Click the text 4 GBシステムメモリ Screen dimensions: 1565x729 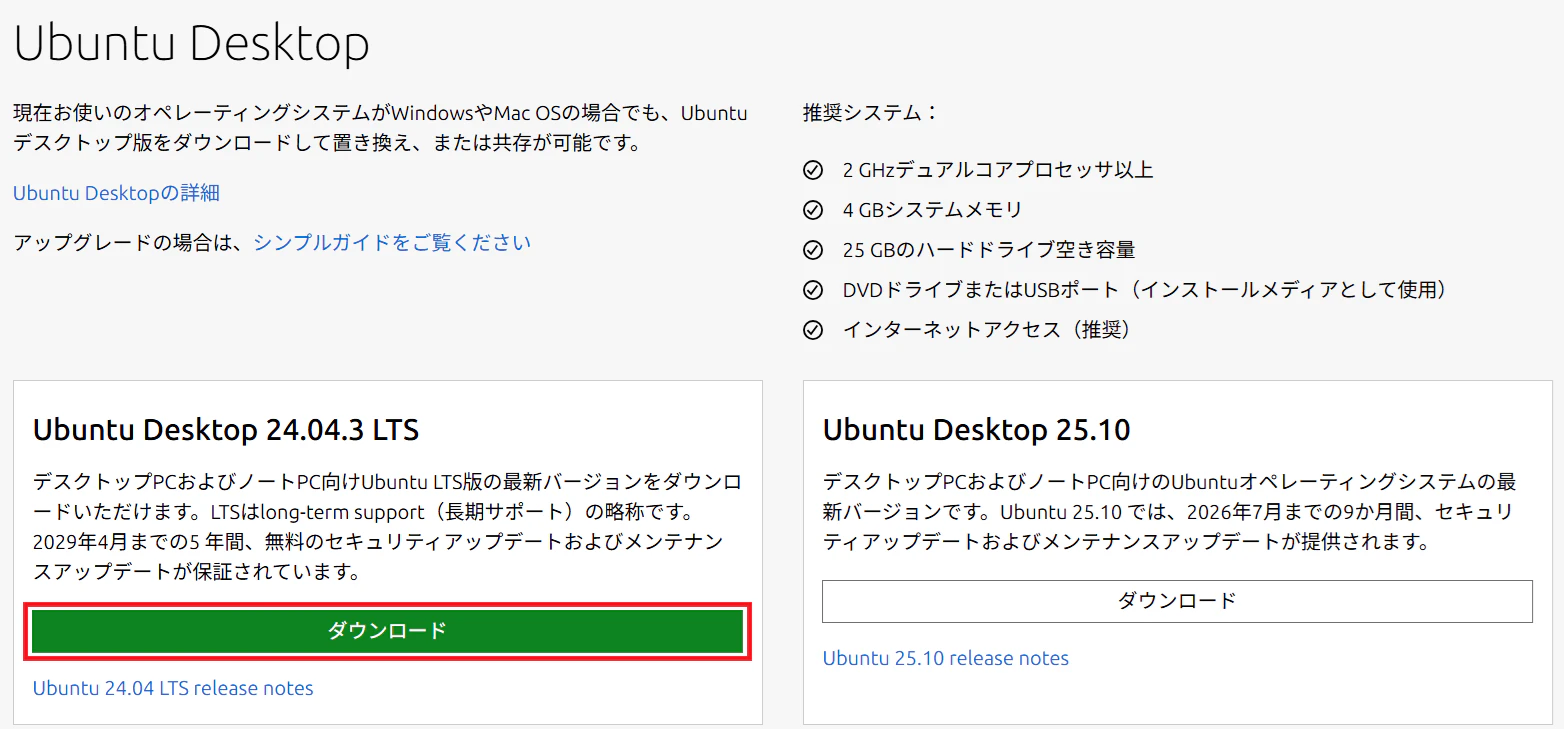point(933,210)
